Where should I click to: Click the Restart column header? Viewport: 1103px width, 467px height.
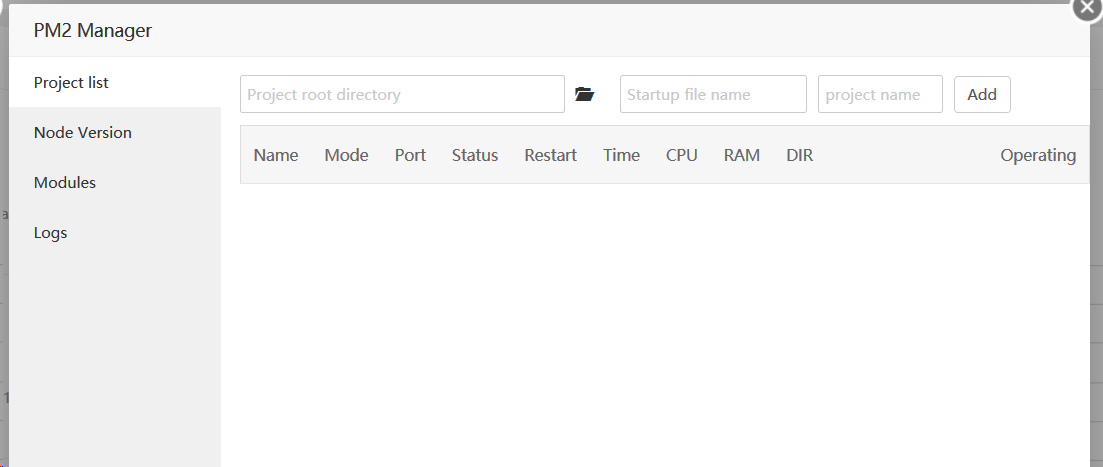[x=550, y=155]
